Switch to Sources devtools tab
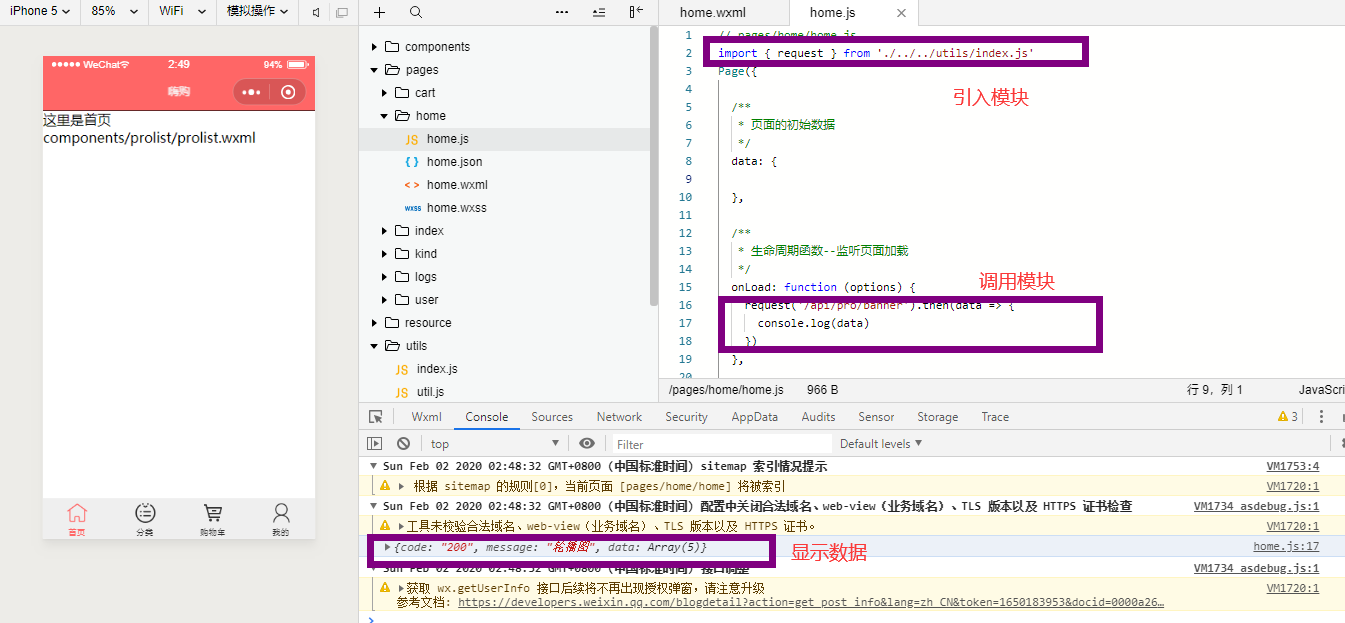Screen dimensions: 1345x623 552,417
